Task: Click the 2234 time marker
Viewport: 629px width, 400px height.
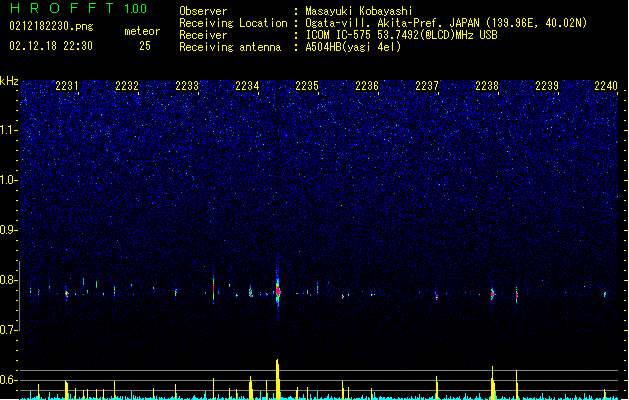Action: click(247, 86)
